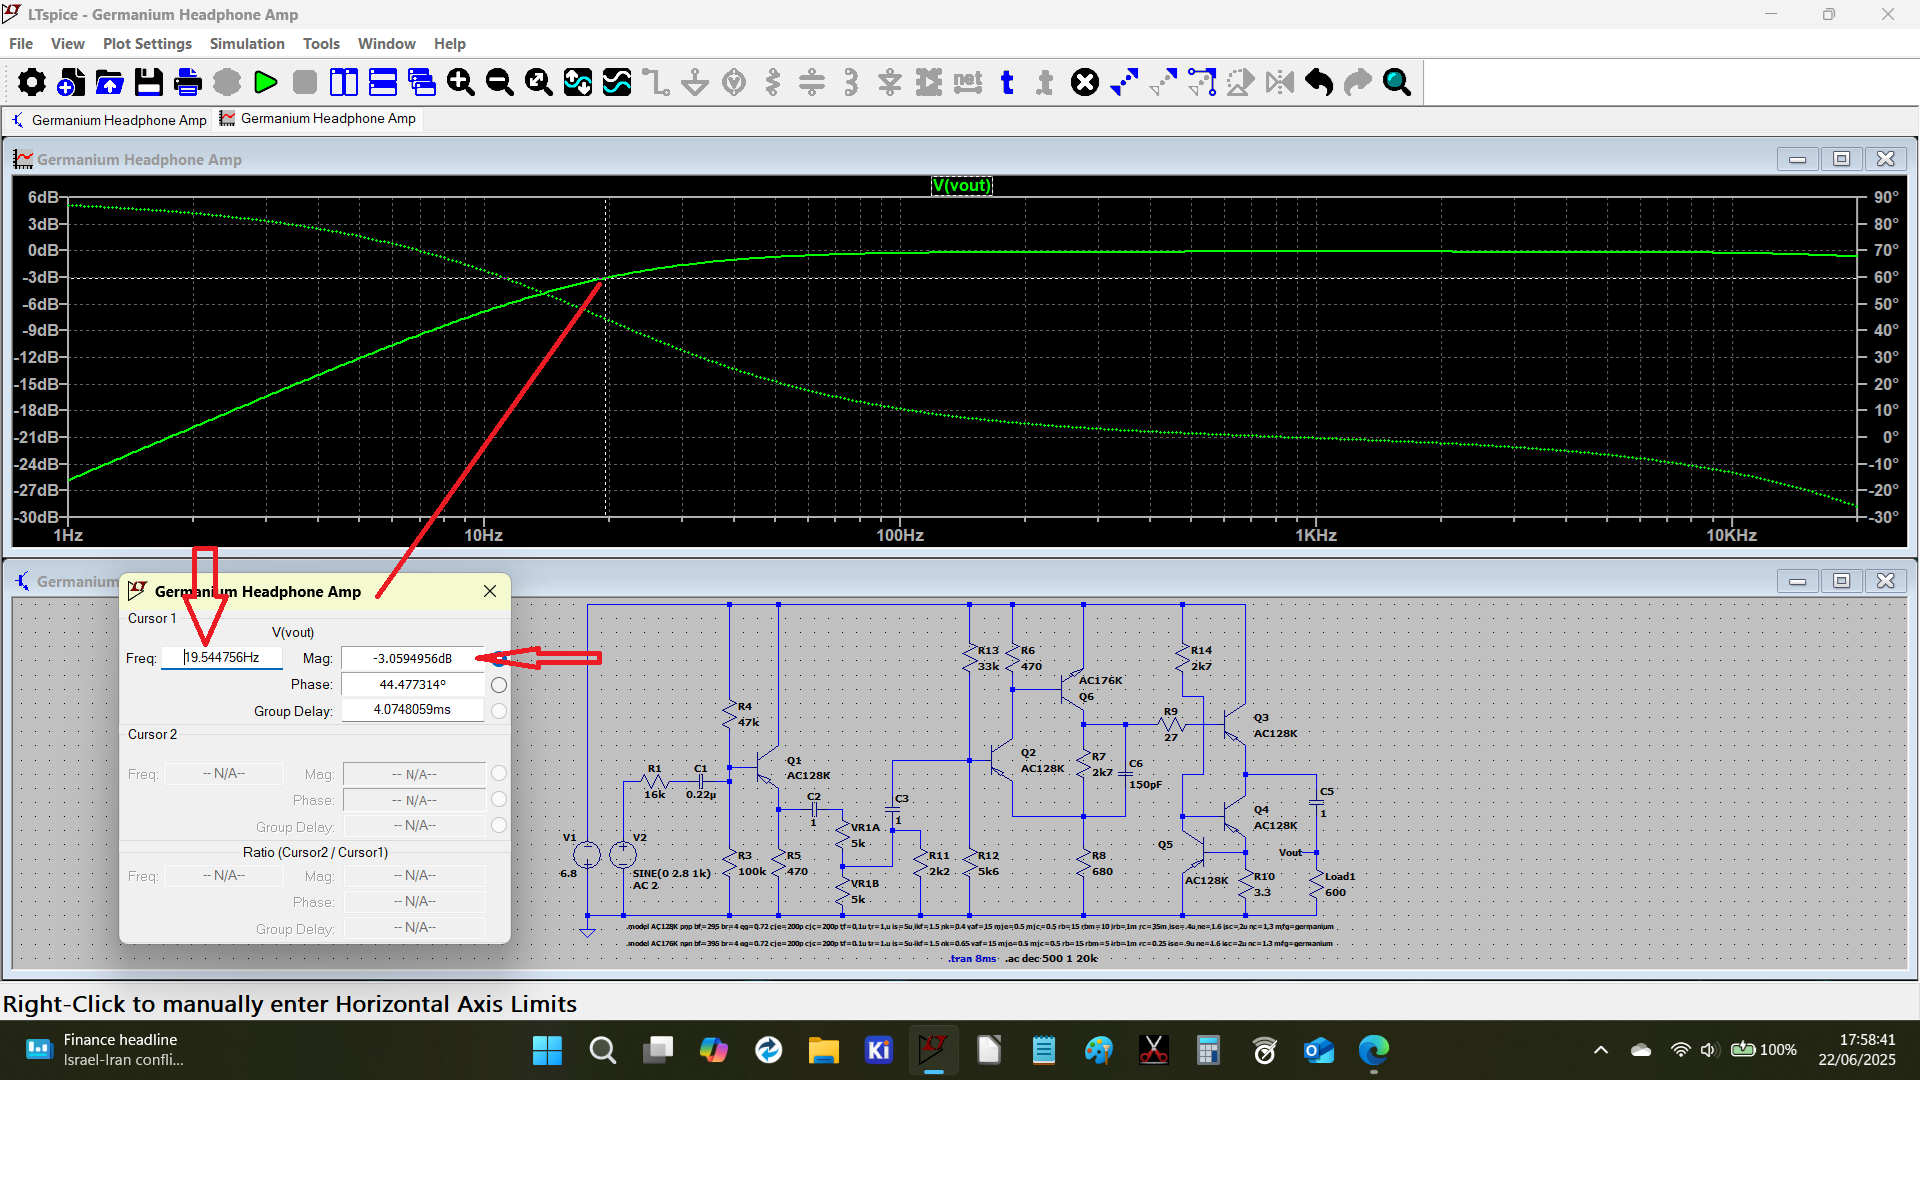Select the Duplicate tool blue arrows icon
Viewport: 1920px width, 1177px height.
point(1124,82)
